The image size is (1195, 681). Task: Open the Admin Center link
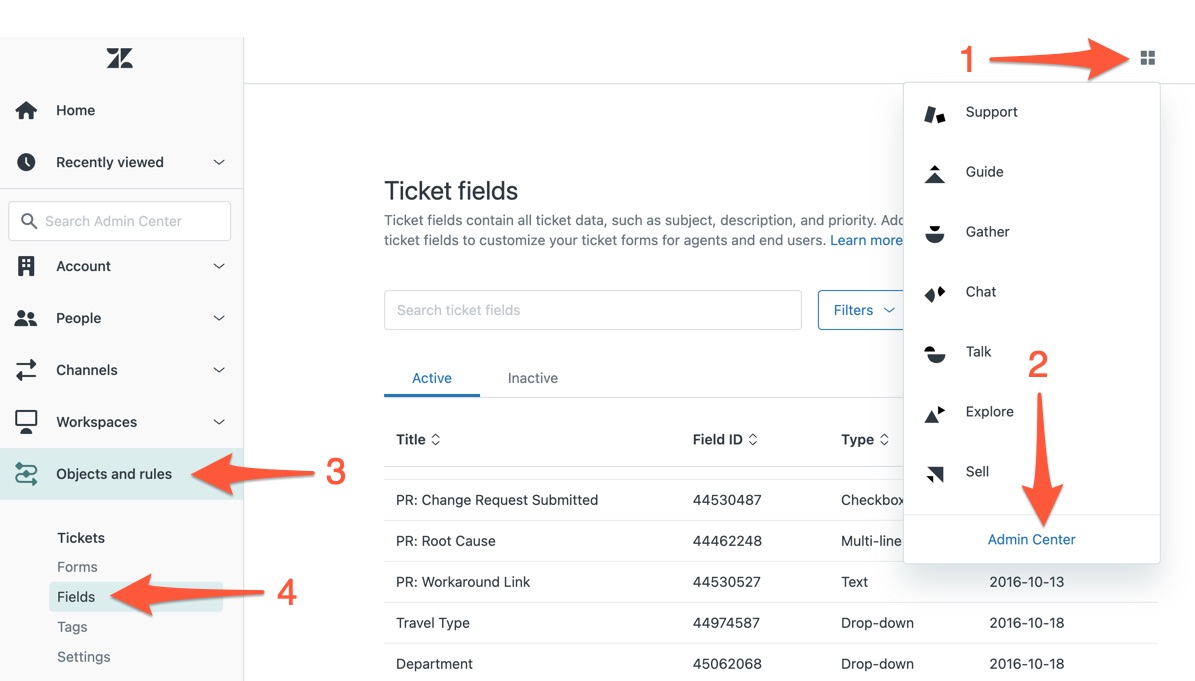[1031, 539]
